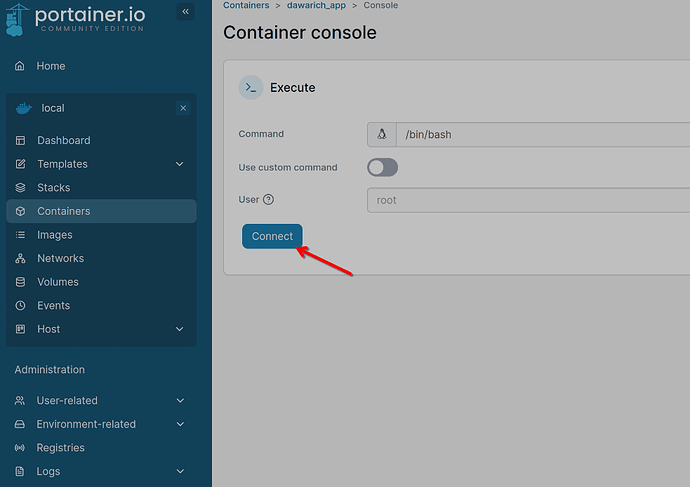Open the Events menu item
This screenshot has height=487, width=690.
click(101, 305)
